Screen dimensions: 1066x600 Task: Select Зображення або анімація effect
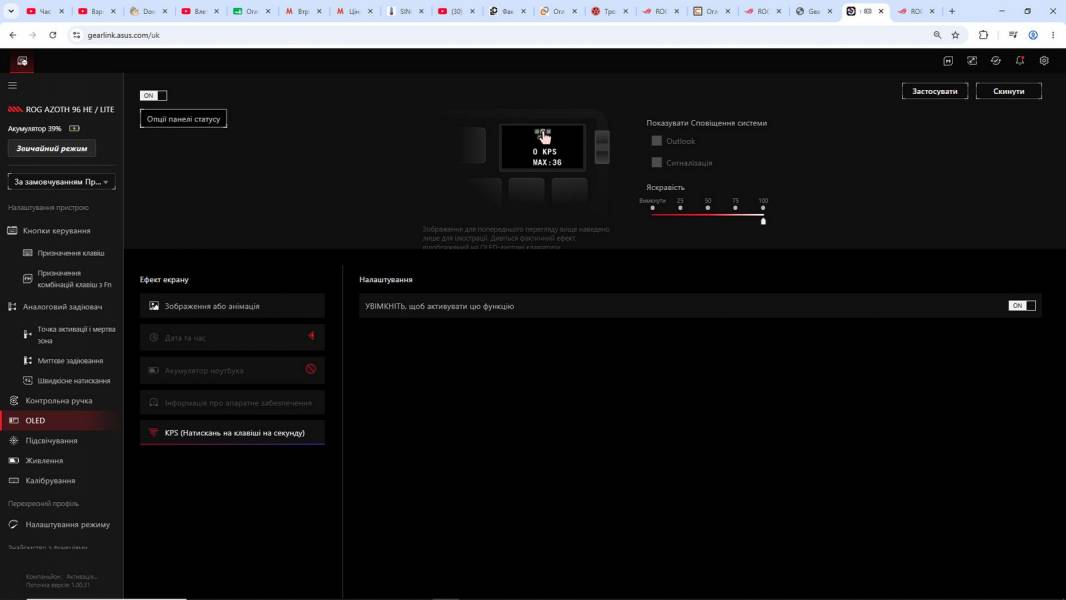point(233,306)
